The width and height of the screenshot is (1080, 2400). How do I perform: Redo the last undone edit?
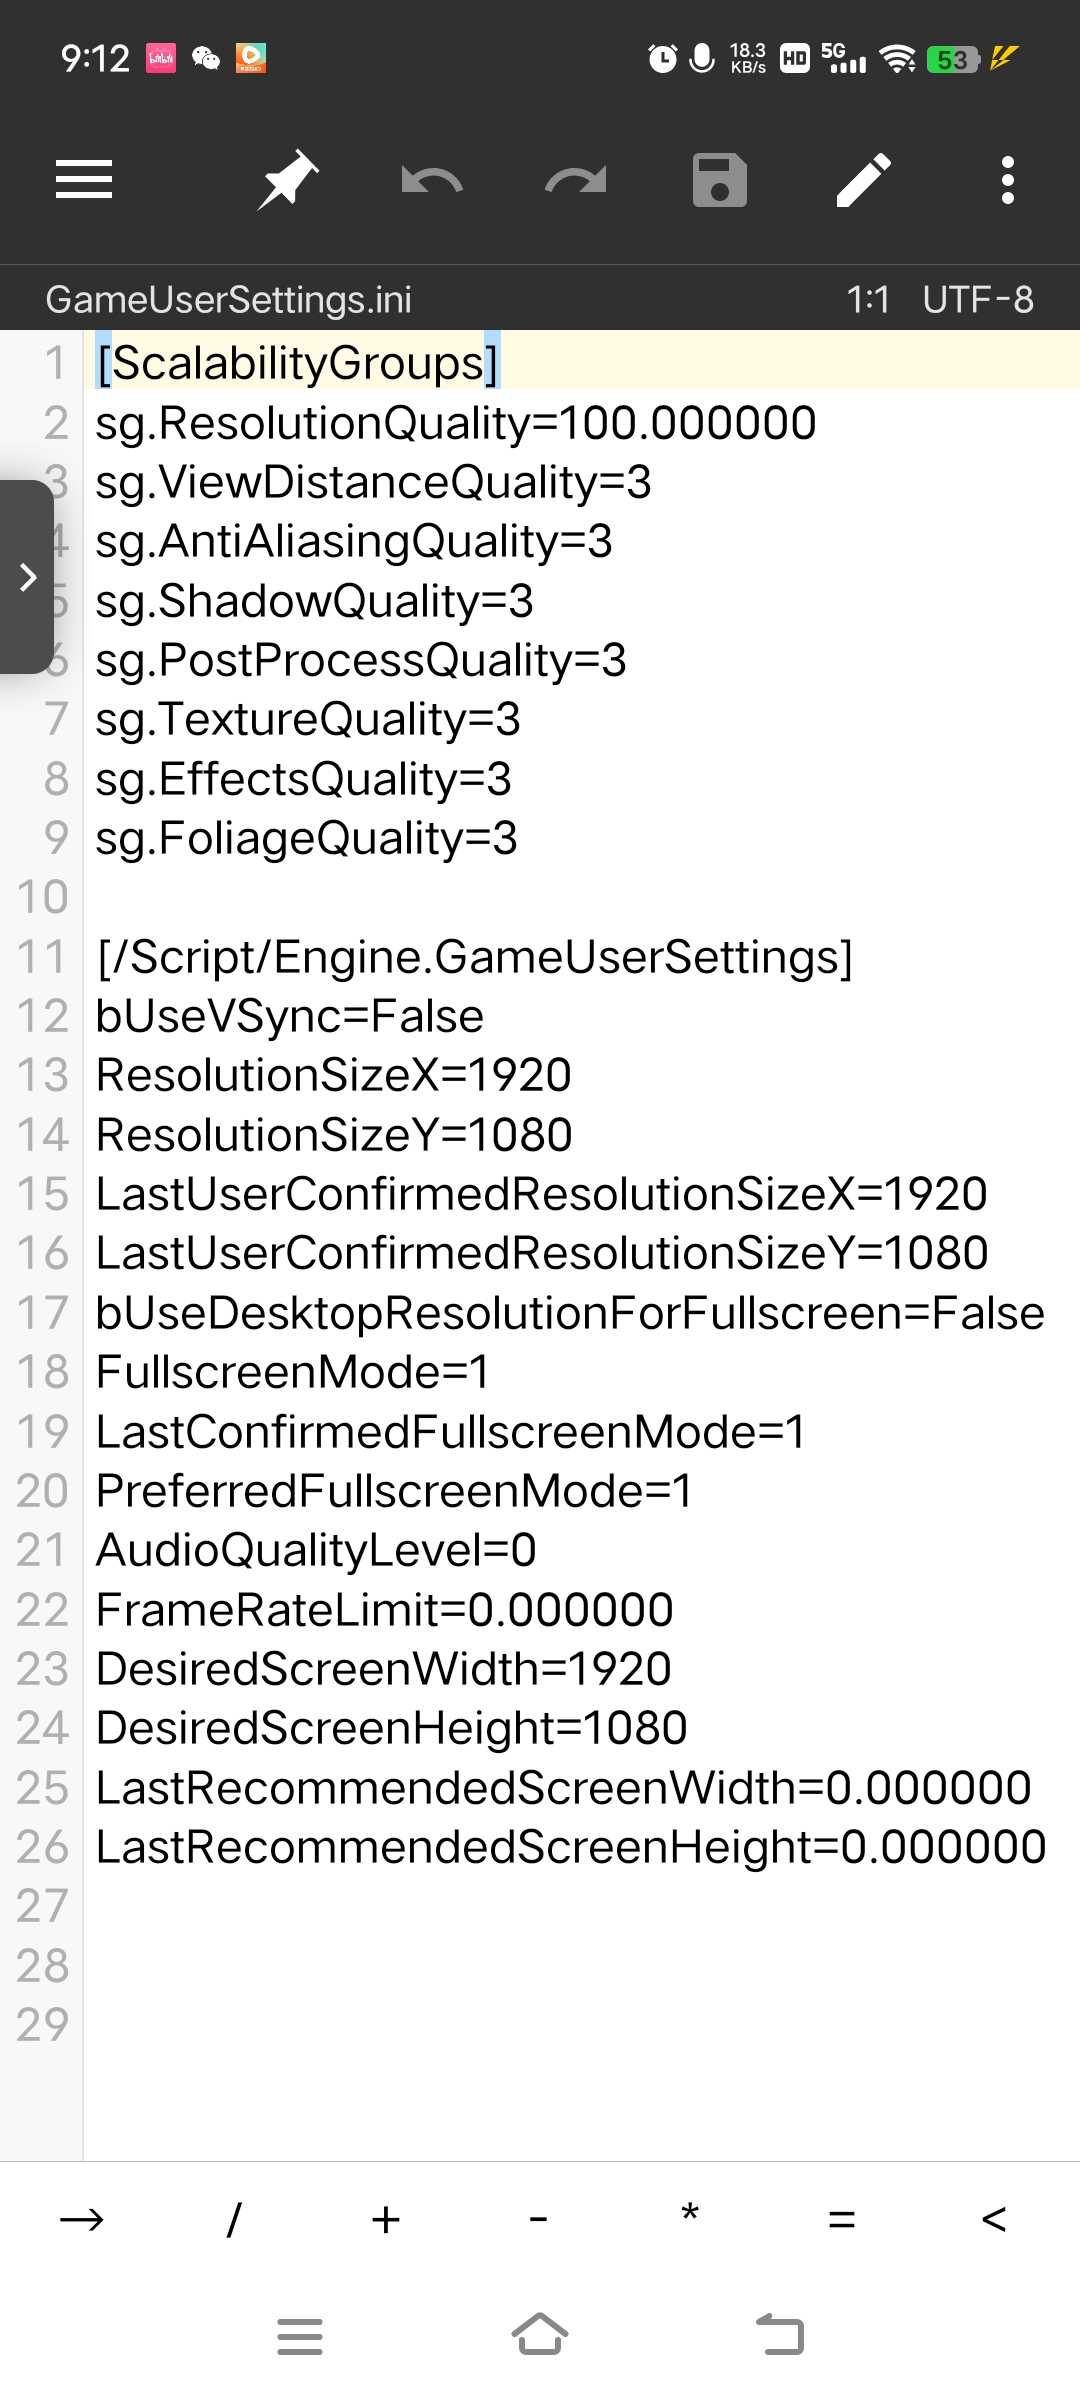tap(576, 180)
